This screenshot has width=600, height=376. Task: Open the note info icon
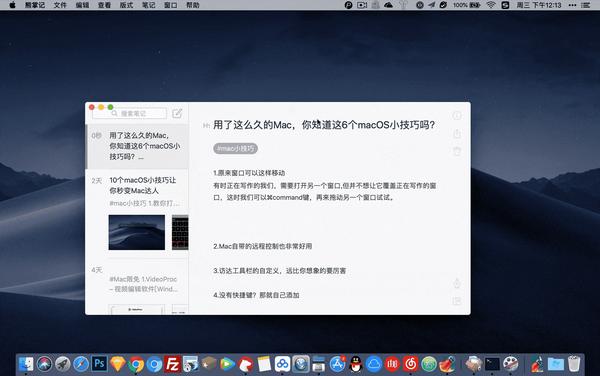point(457,116)
